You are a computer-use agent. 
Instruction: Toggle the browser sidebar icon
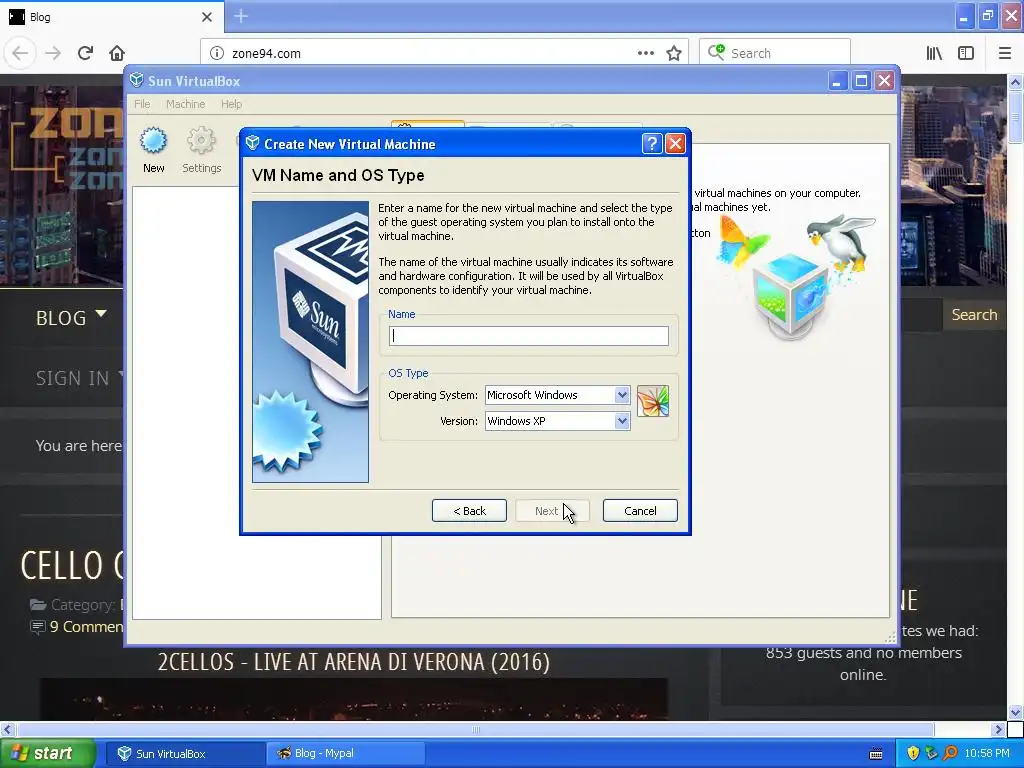coord(966,54)
